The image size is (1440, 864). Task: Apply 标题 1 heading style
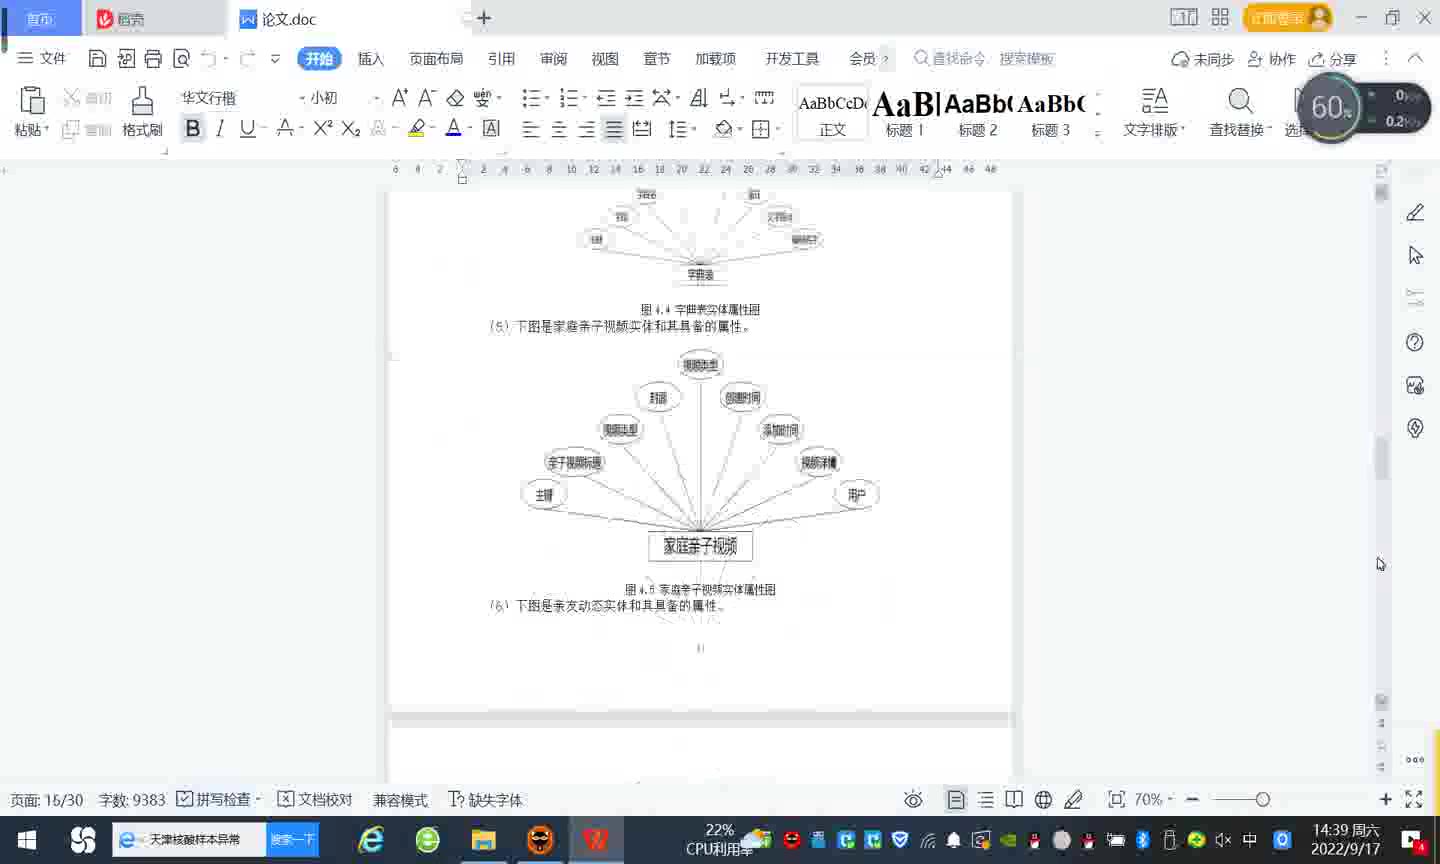[905, 113]
